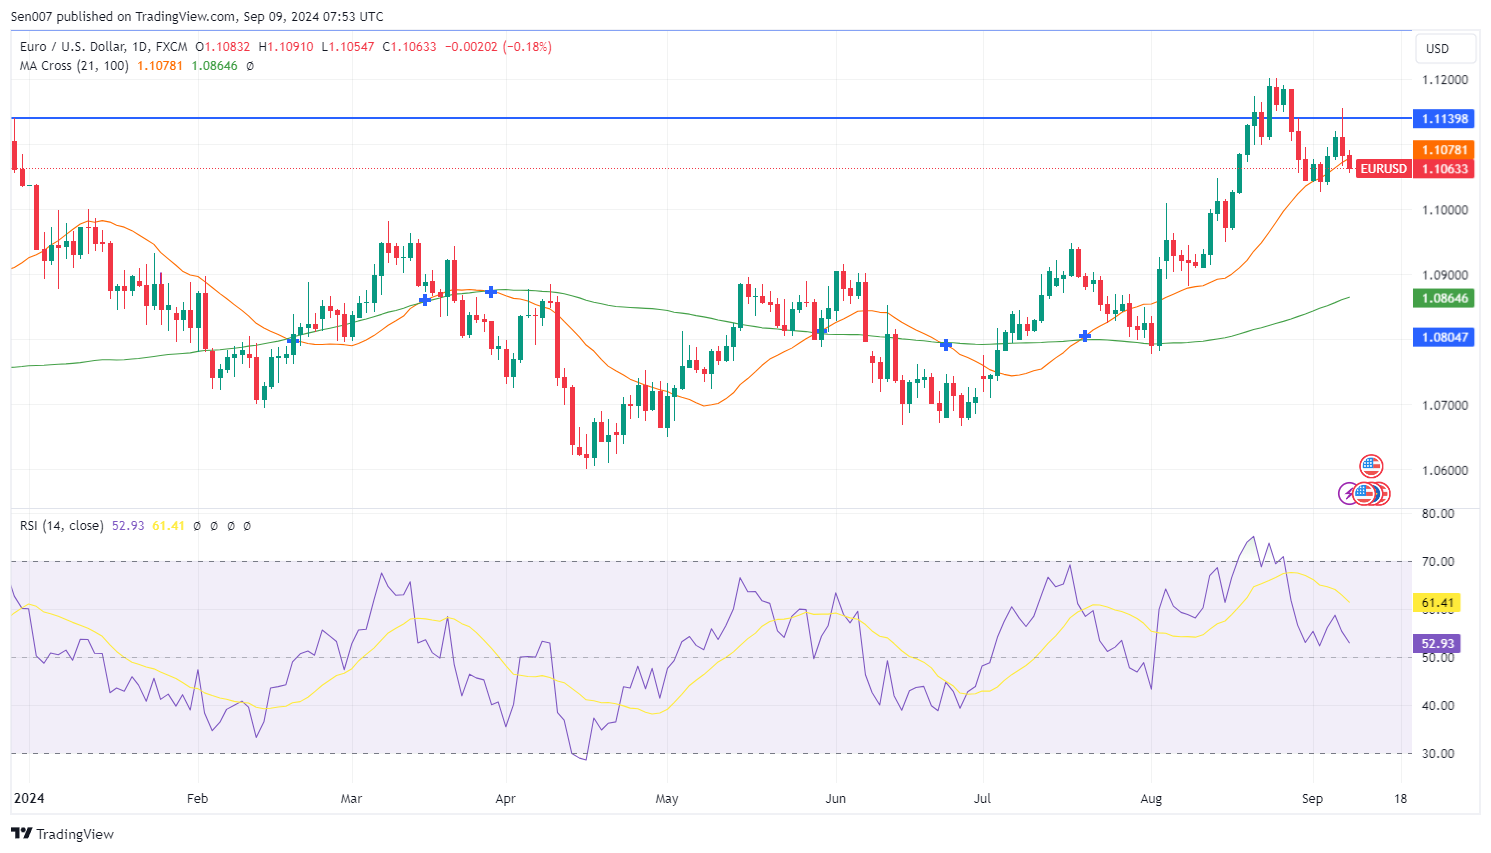This screenshot has width=1491, height=853.
Task: Click the Aug label on time axis
Action: tap(1151, 799)
